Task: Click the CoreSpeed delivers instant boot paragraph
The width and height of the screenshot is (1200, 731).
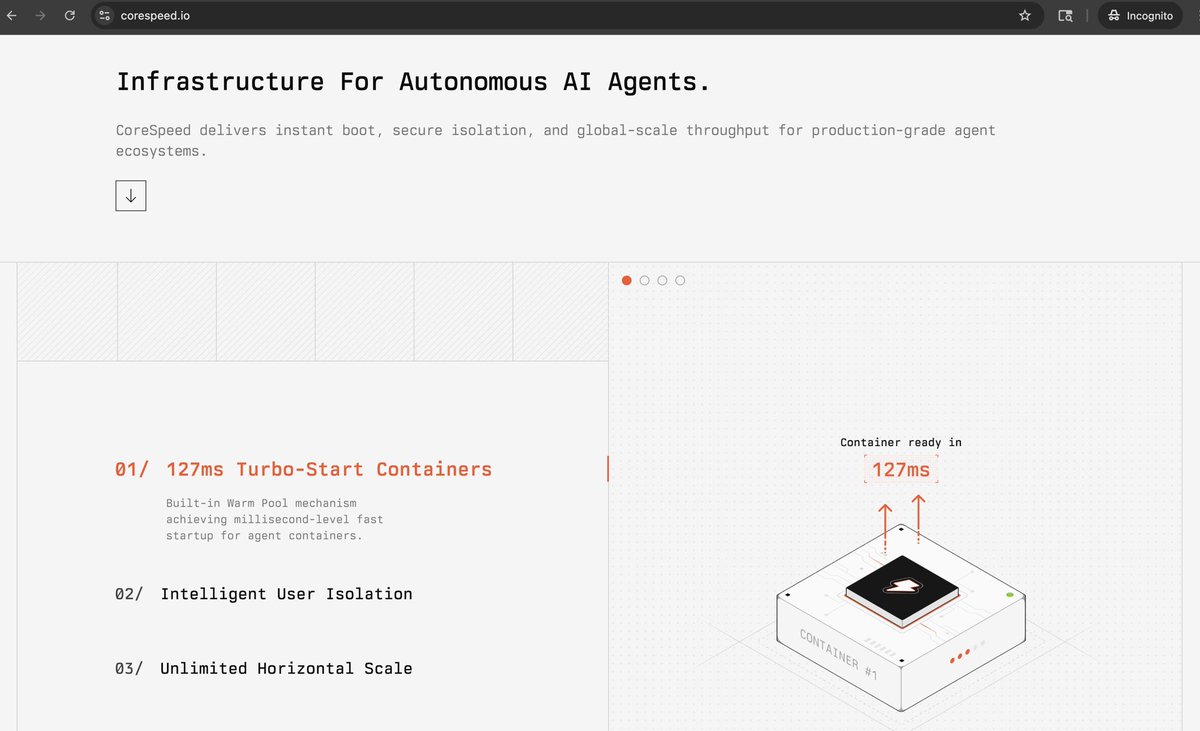Action: coord(556,141)
